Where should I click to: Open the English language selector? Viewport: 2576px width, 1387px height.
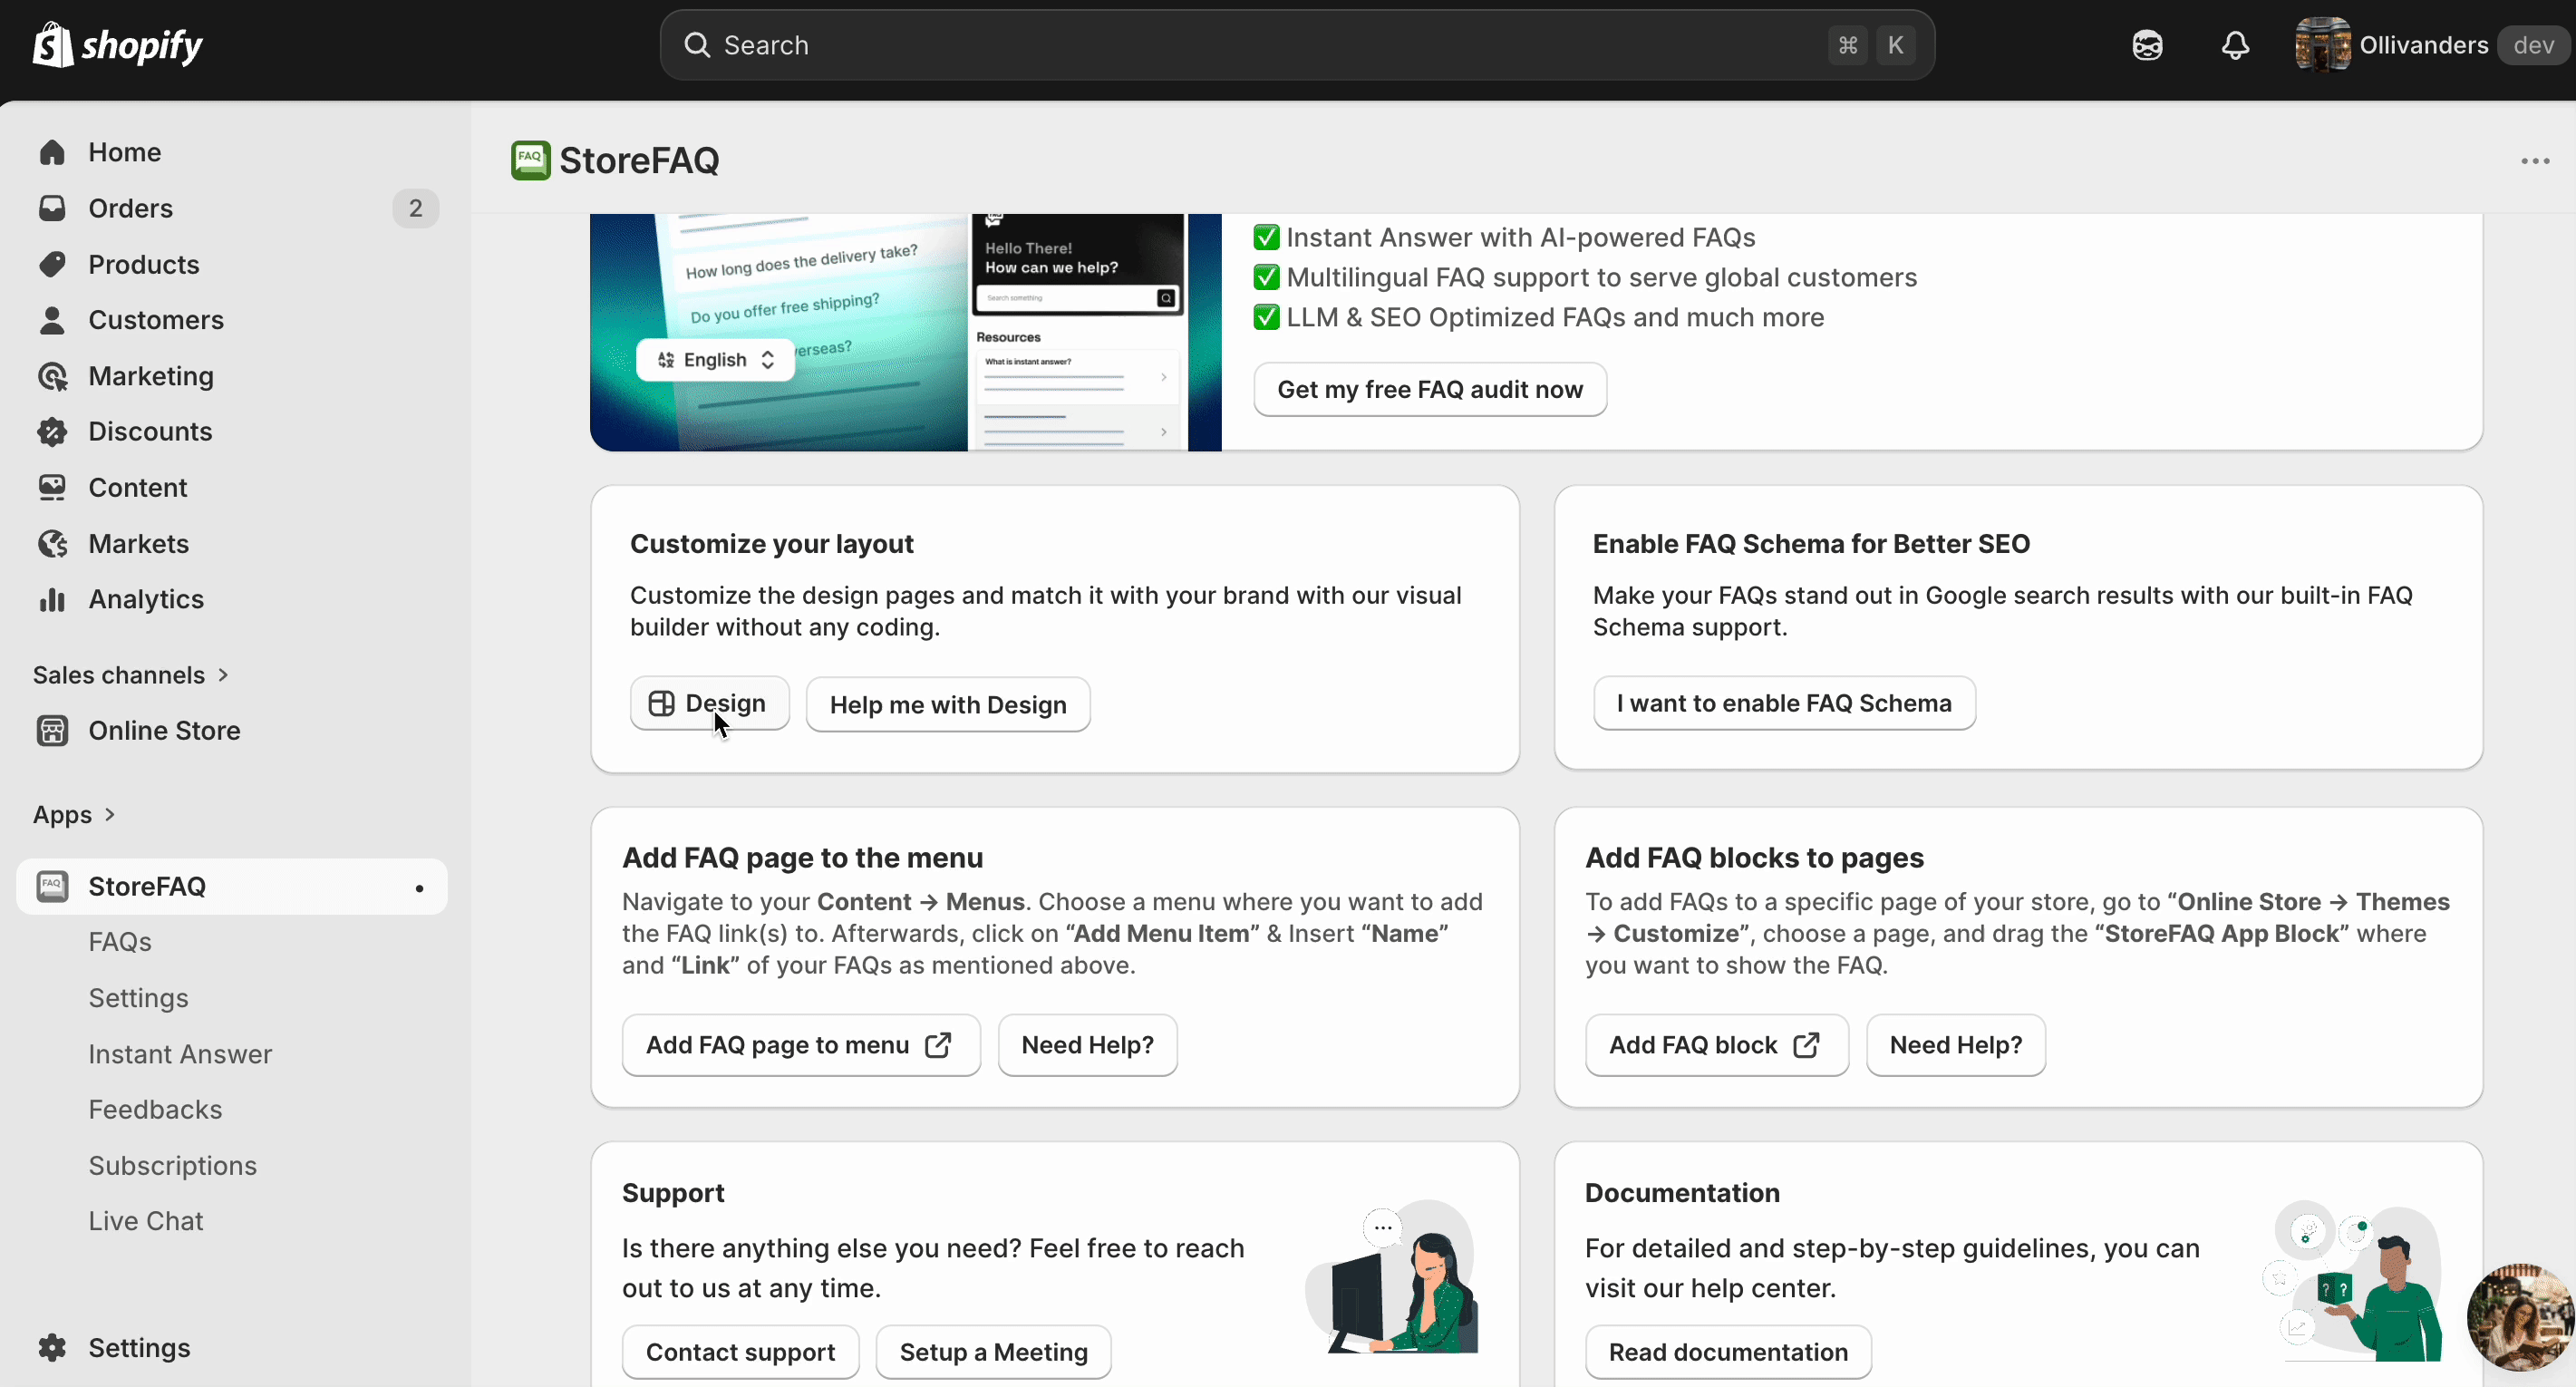pyautogui.click(x=716, y=360)
